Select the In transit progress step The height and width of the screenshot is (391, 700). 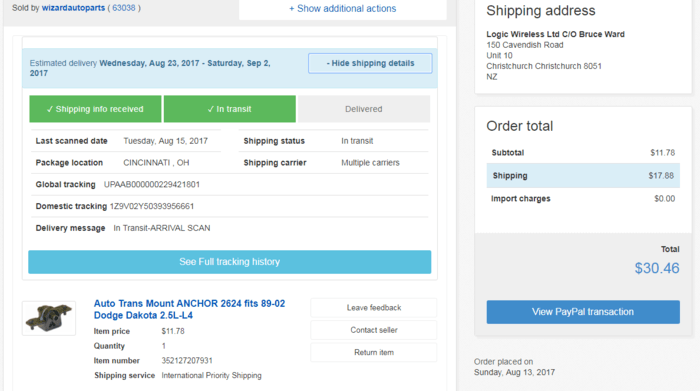(x=229, y=109)
